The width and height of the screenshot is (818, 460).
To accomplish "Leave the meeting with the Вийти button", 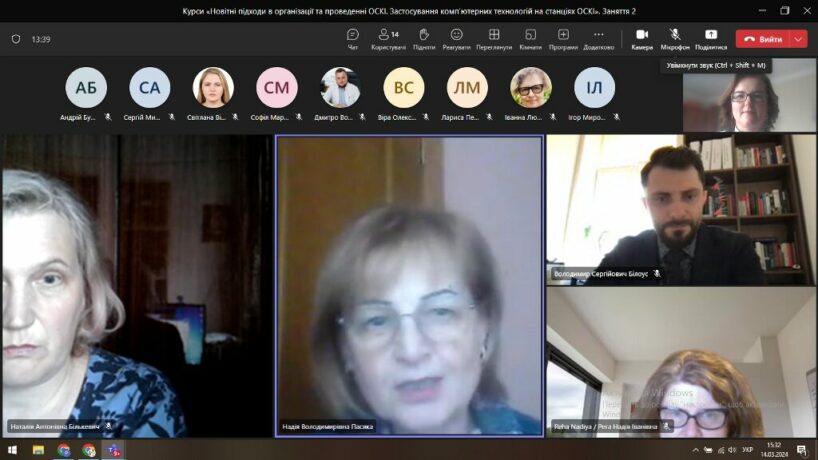I will coord(764,39).
